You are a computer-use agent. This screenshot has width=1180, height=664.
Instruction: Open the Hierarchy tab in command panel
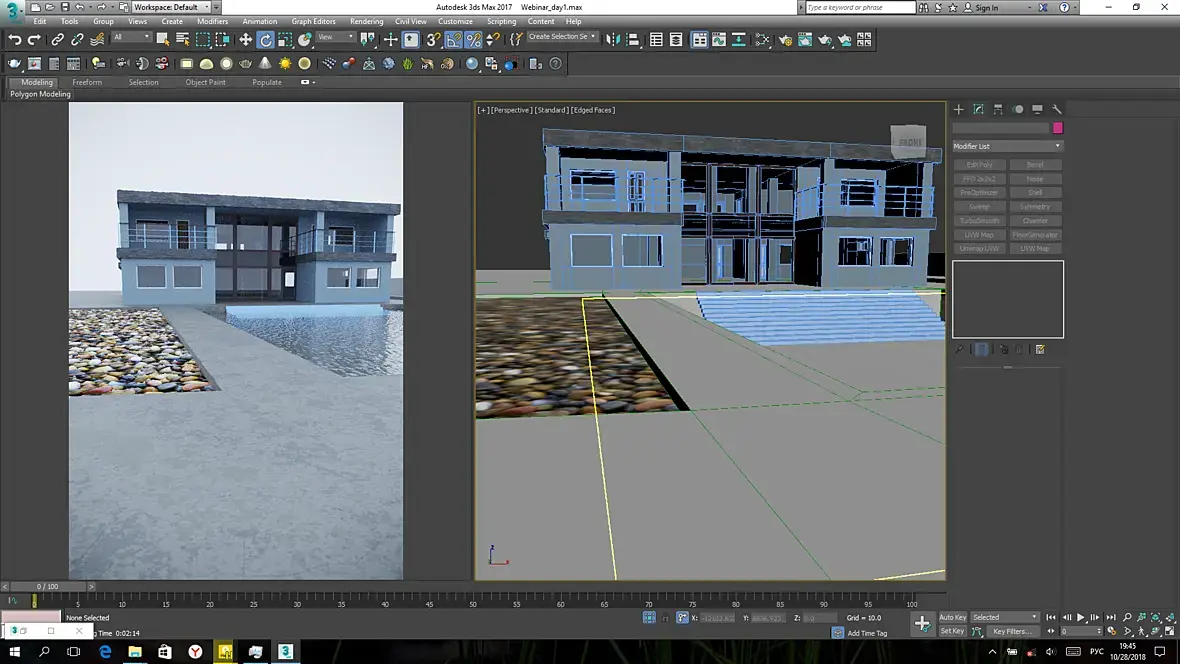(998, 109)
